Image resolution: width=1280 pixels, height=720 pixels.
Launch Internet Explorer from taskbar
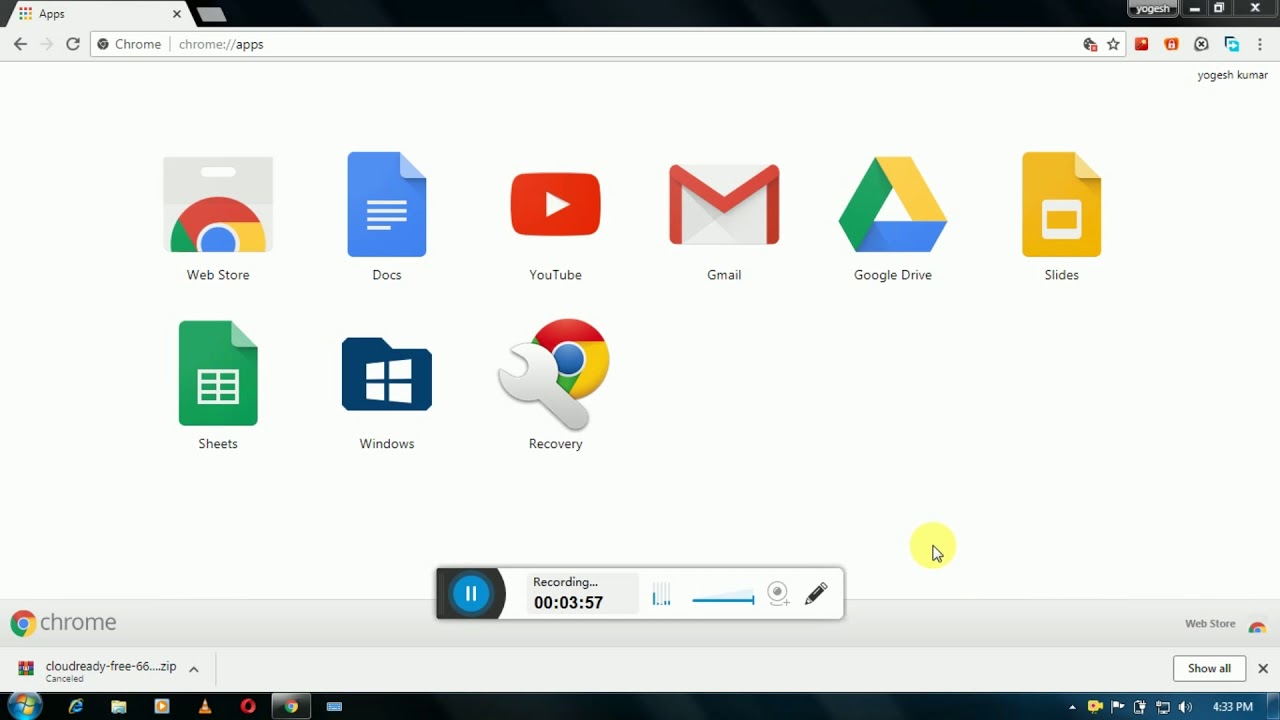click(76, 706)
